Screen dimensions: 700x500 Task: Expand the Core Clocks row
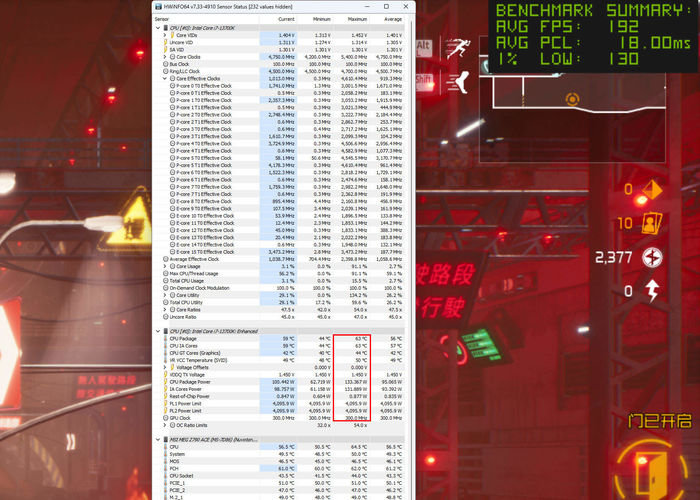click(x=165, y=57)
